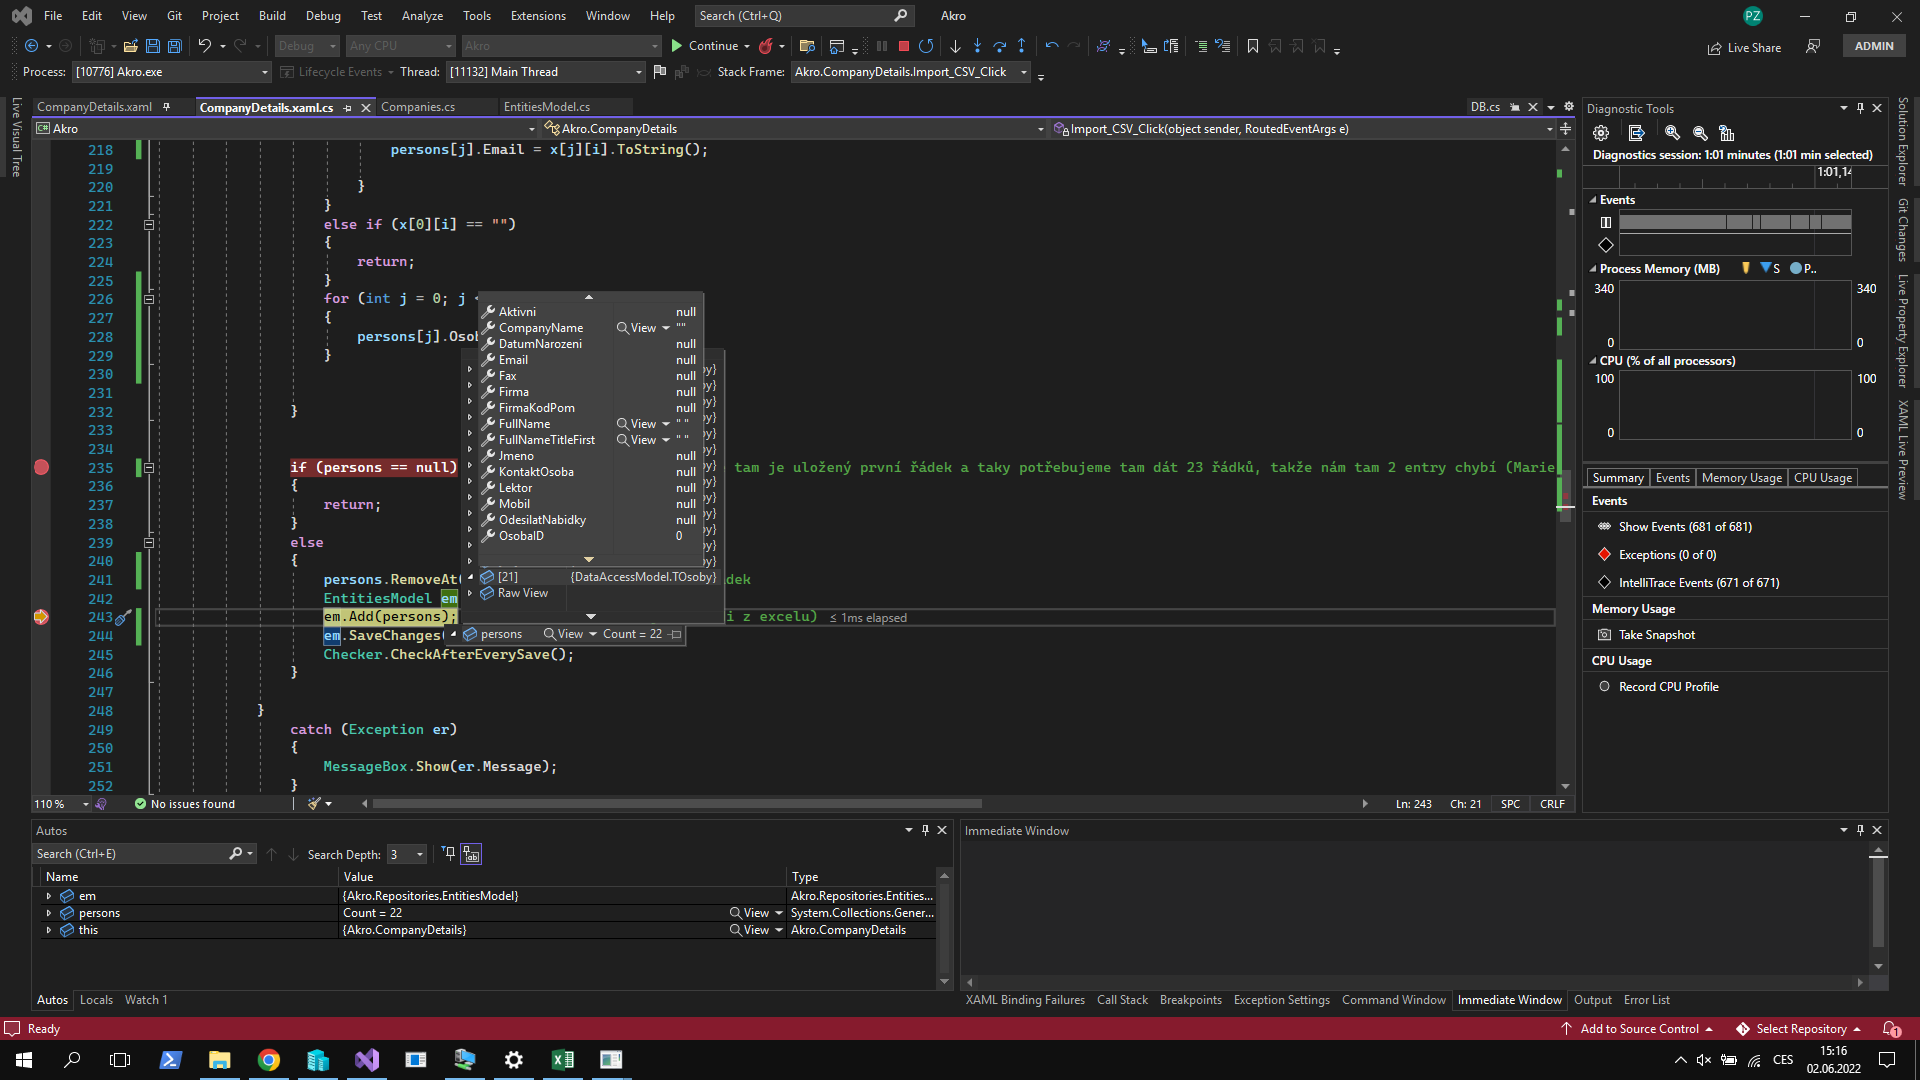Expand the em variable in Autos
This screenshot has height=1080, width=1920.
48,896
